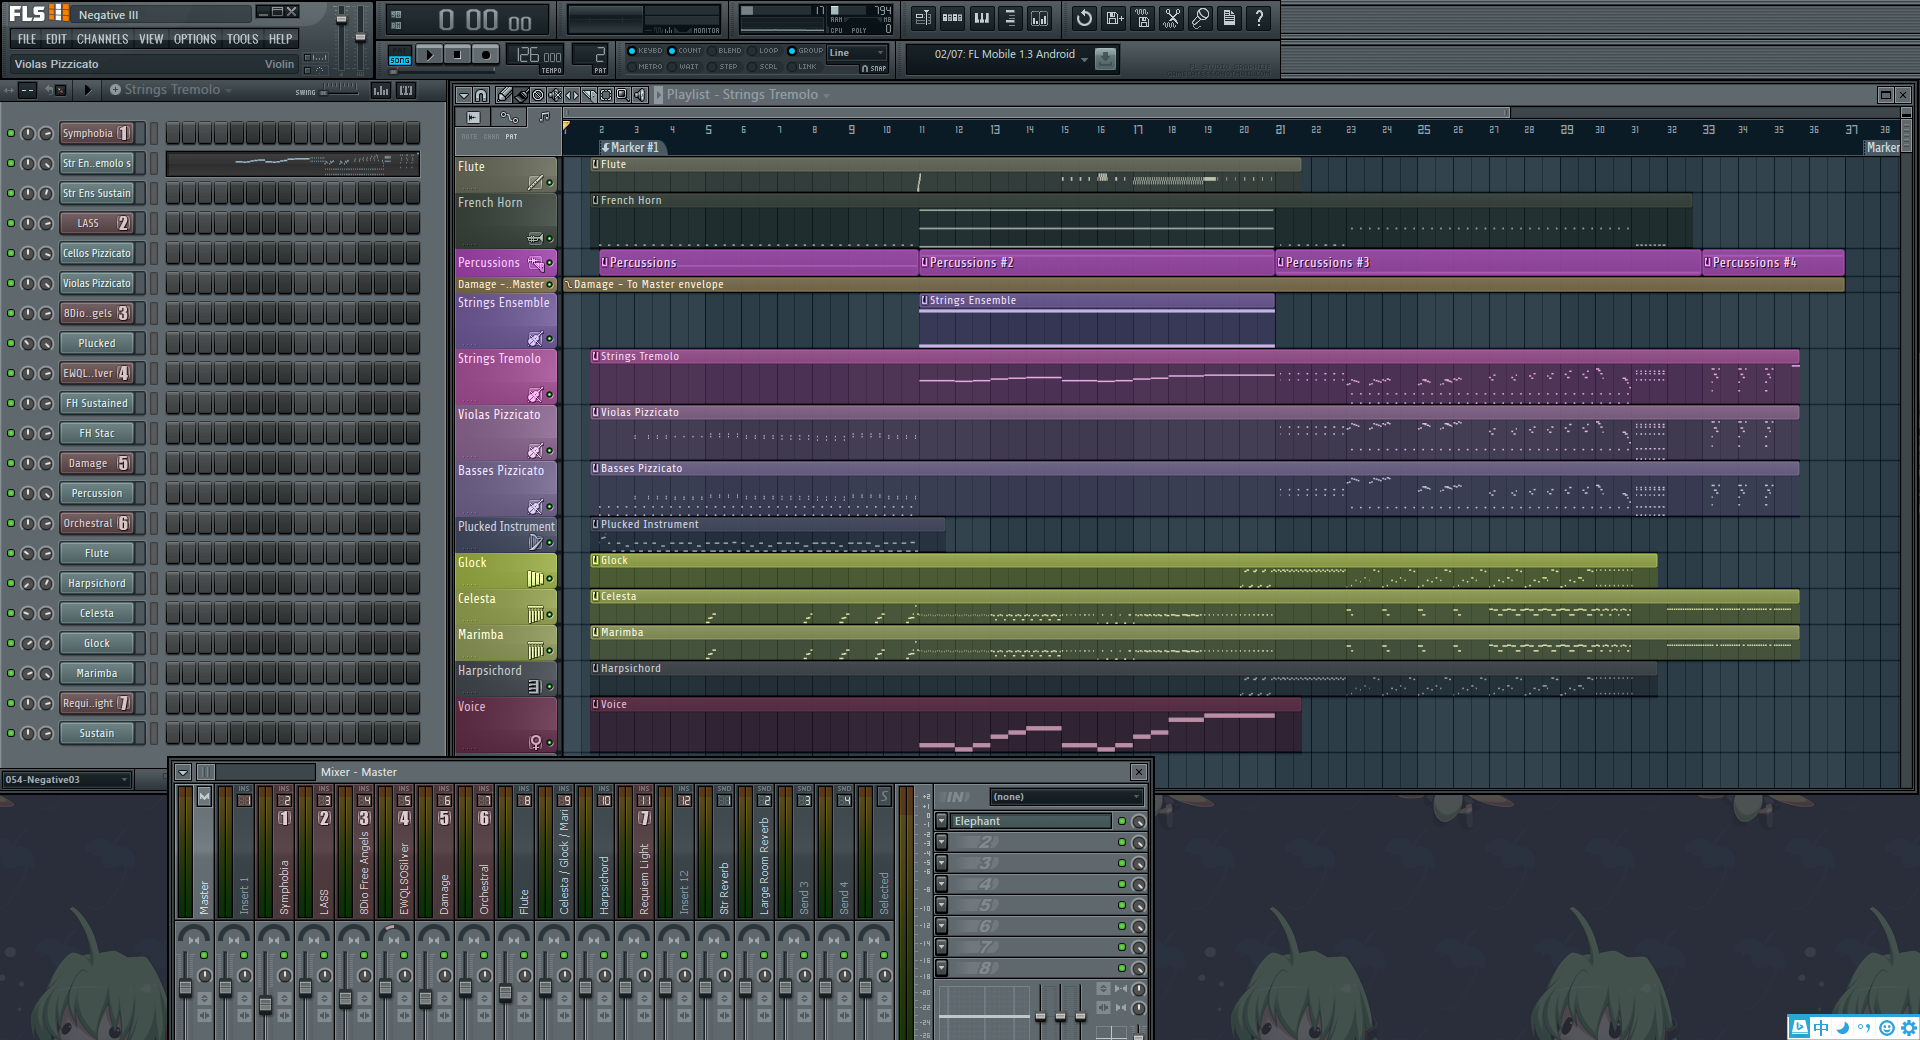Open the one-click audio recording icon
Screen dimensions: 1920x1040
[x=1200, y=18]
